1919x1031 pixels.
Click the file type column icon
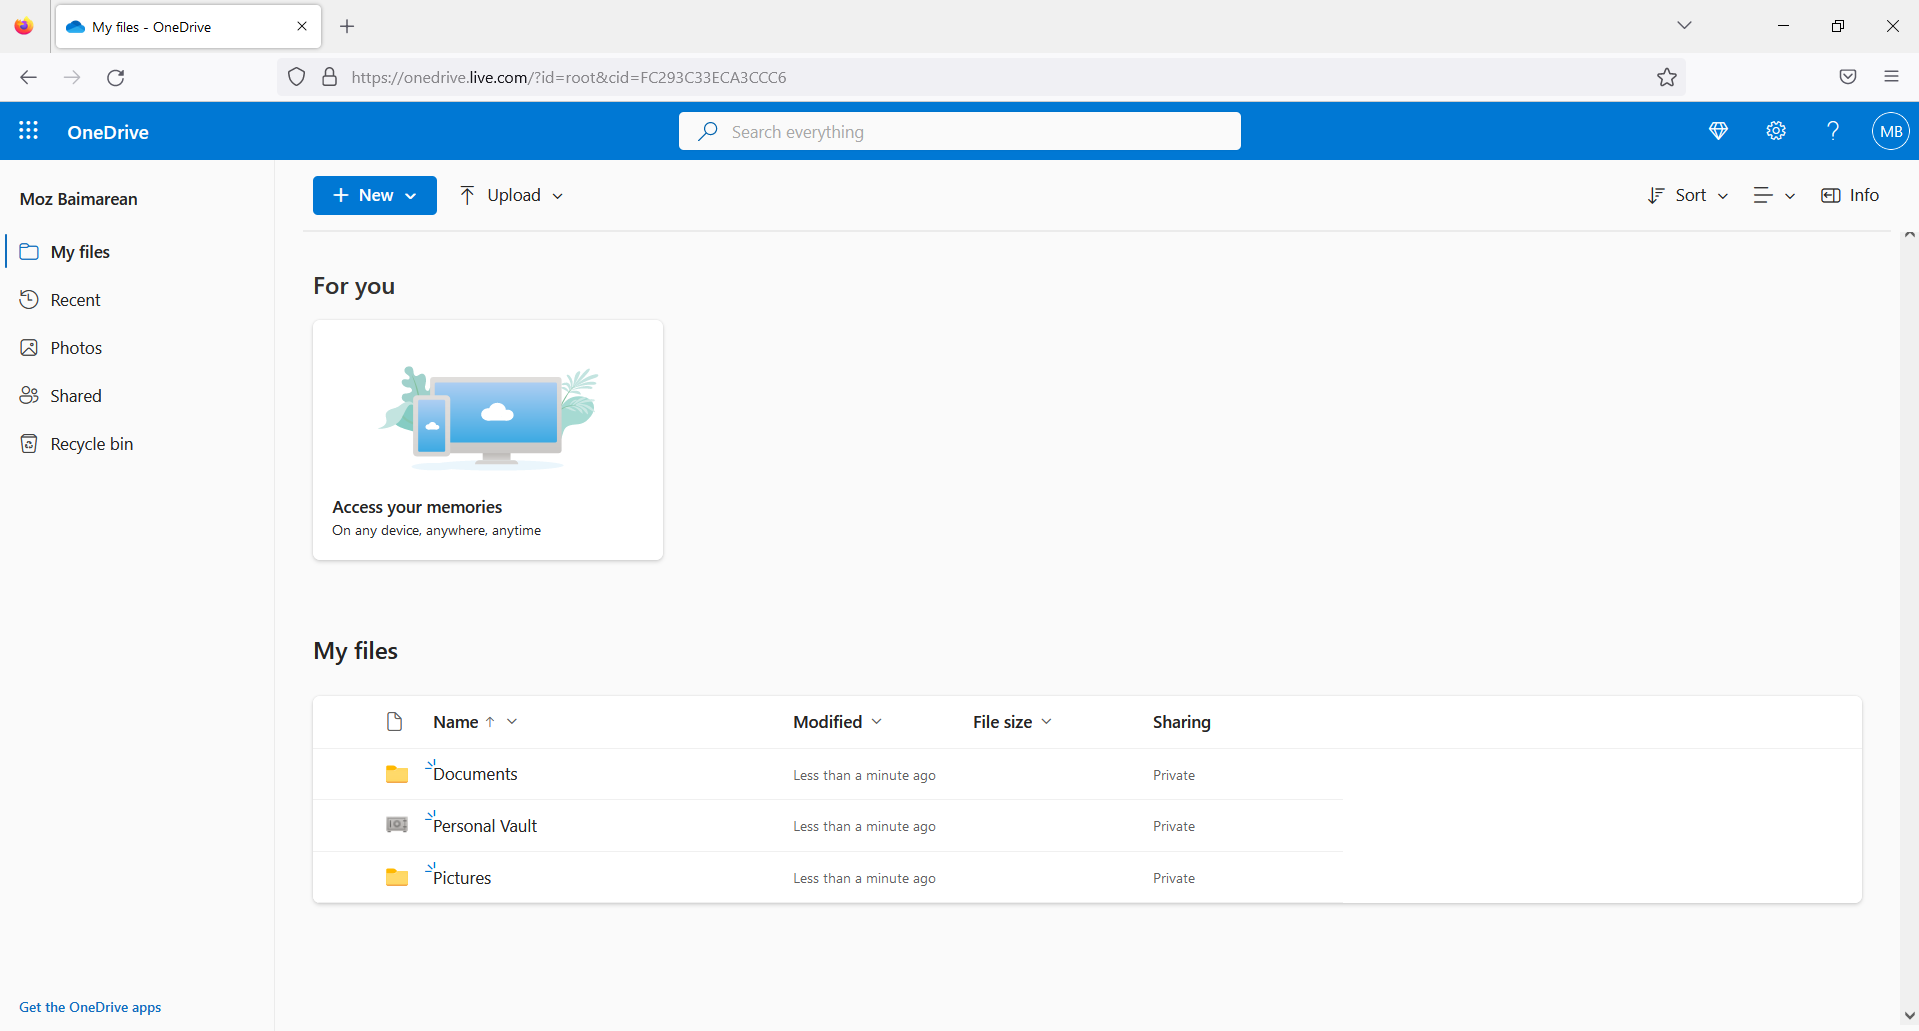pos(395,722)
